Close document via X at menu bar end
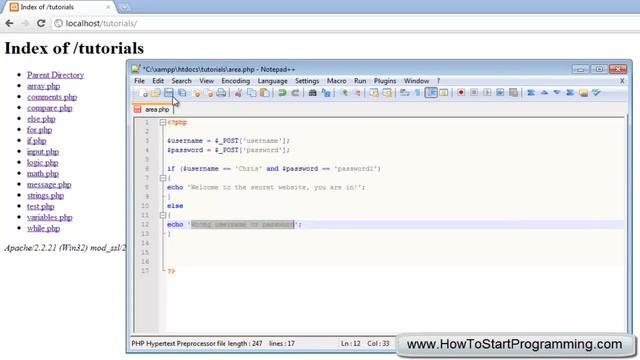This screenshot has height=360, width=640. click(622, 81)
